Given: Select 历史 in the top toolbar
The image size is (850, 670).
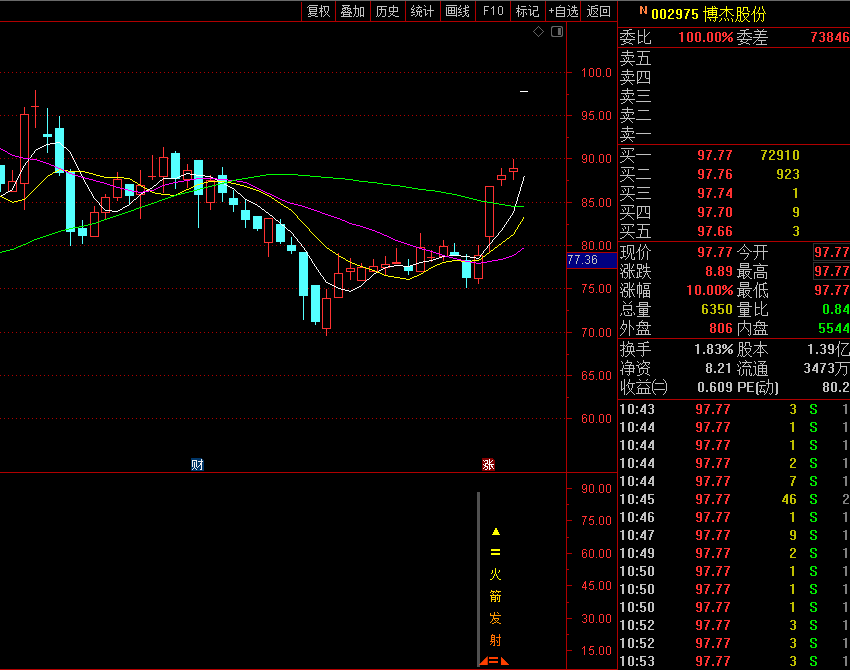Looking at the screenshot, I should point(387,11).
